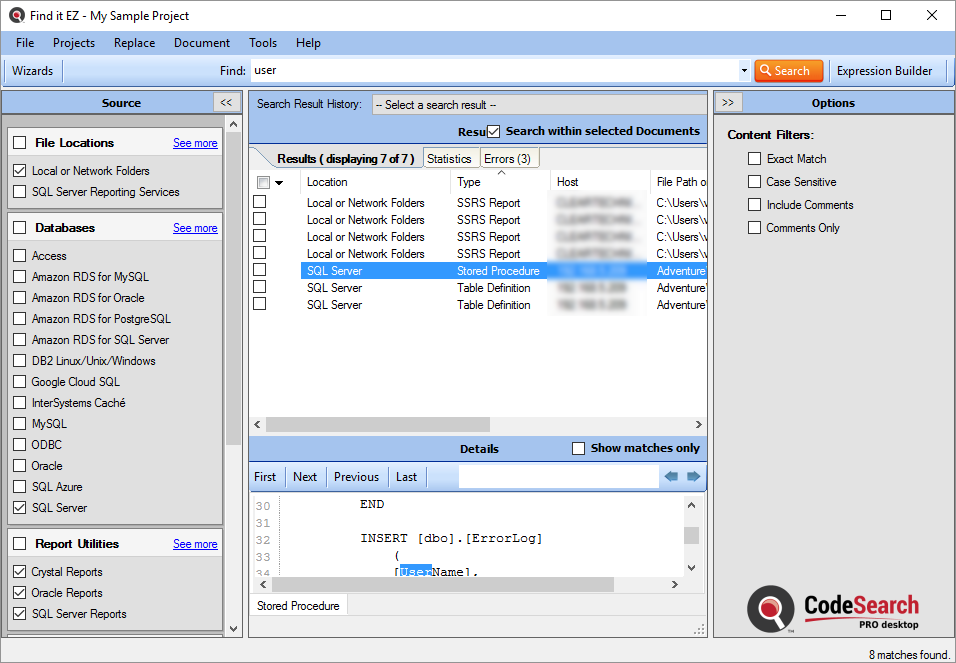Enable Amazon RDS for MySQL checkbox

[x=20, y=276]
